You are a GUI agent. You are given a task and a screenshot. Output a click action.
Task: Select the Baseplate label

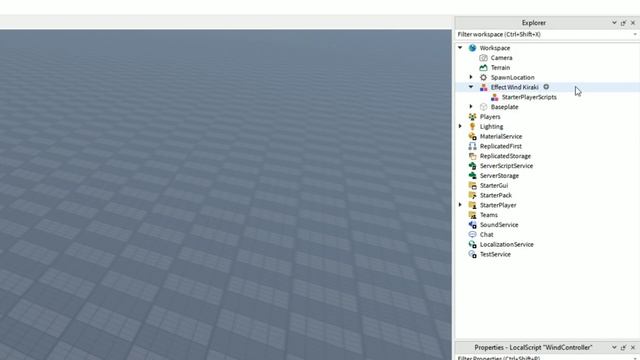pos(504,107)
